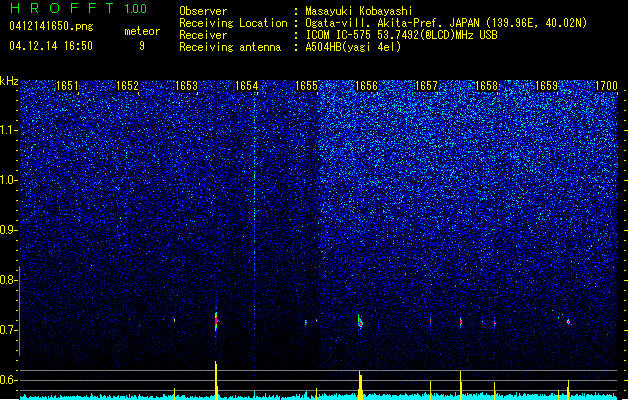This screenshot has height=400, width=629.
Task: Click the 1654 time marker
Action: [246, 86]
